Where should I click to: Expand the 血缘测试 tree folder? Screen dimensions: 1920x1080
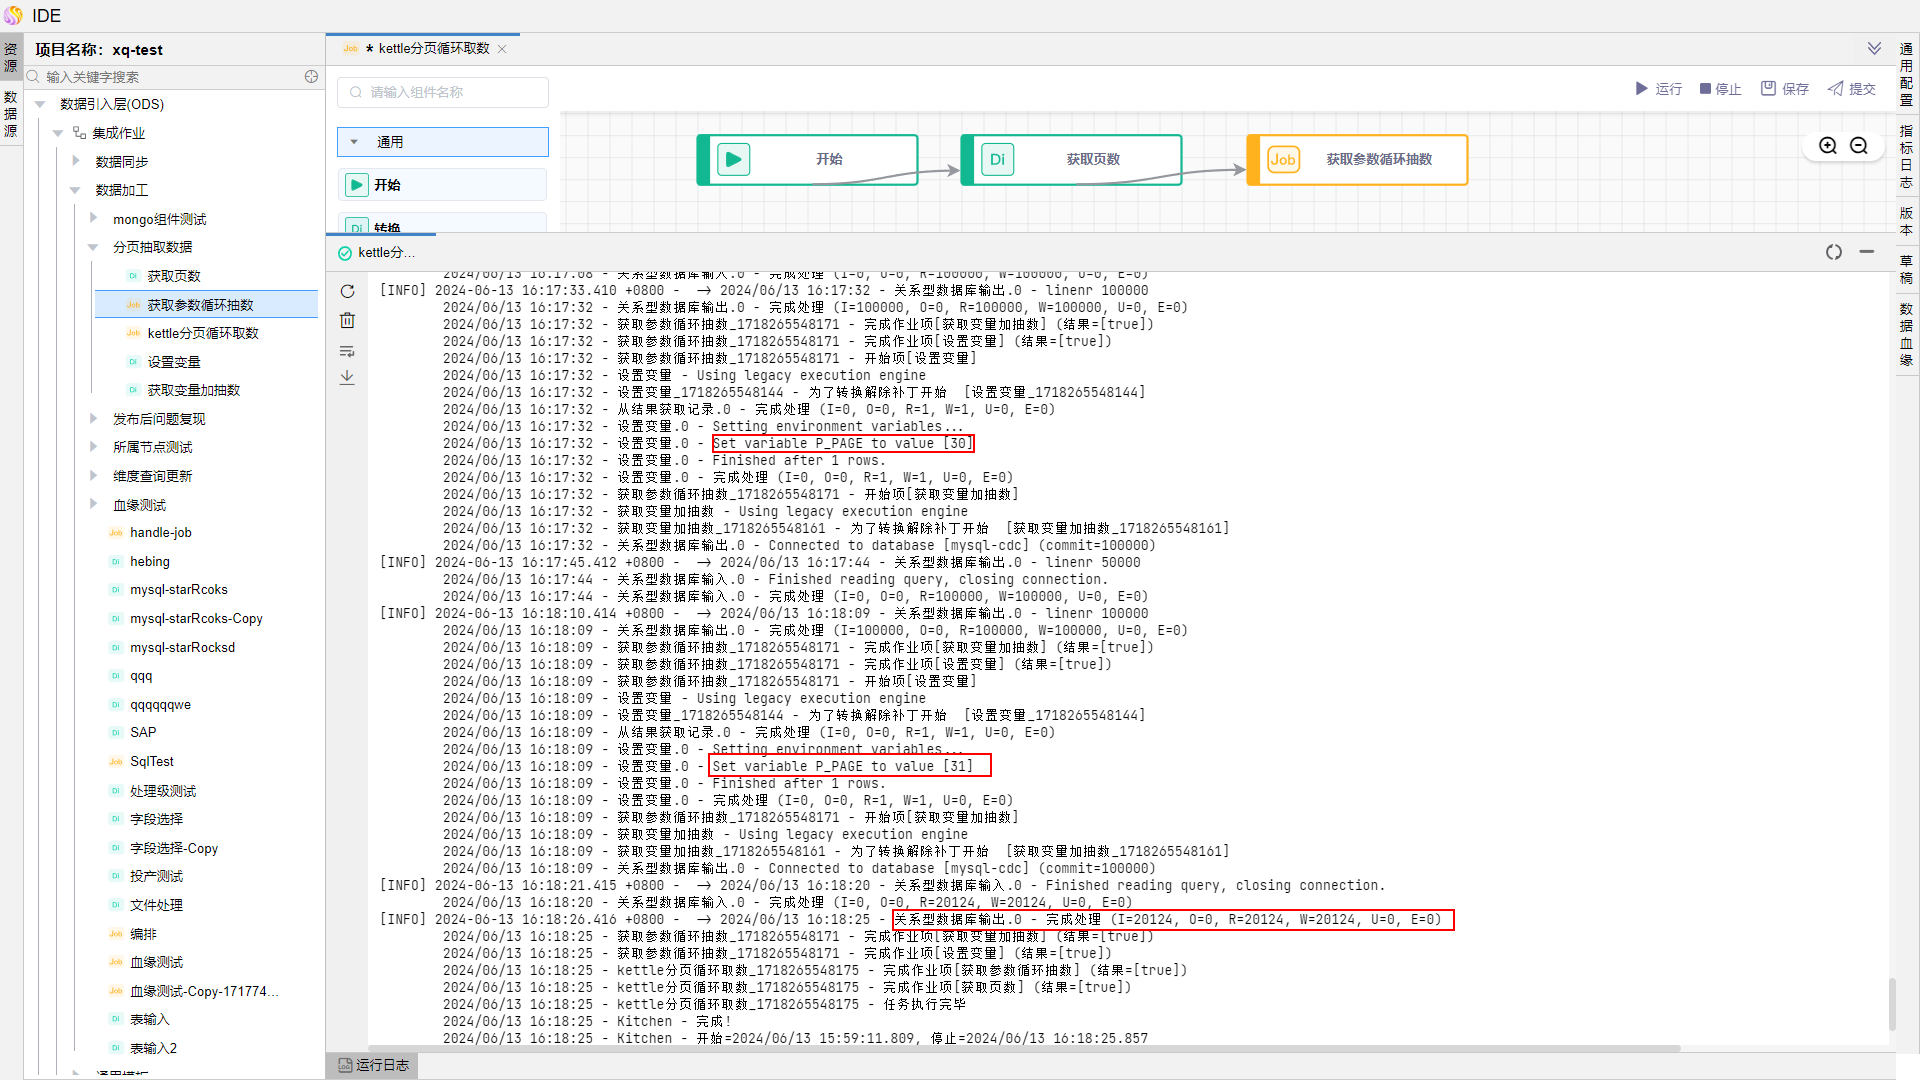(x=93, y=504)
